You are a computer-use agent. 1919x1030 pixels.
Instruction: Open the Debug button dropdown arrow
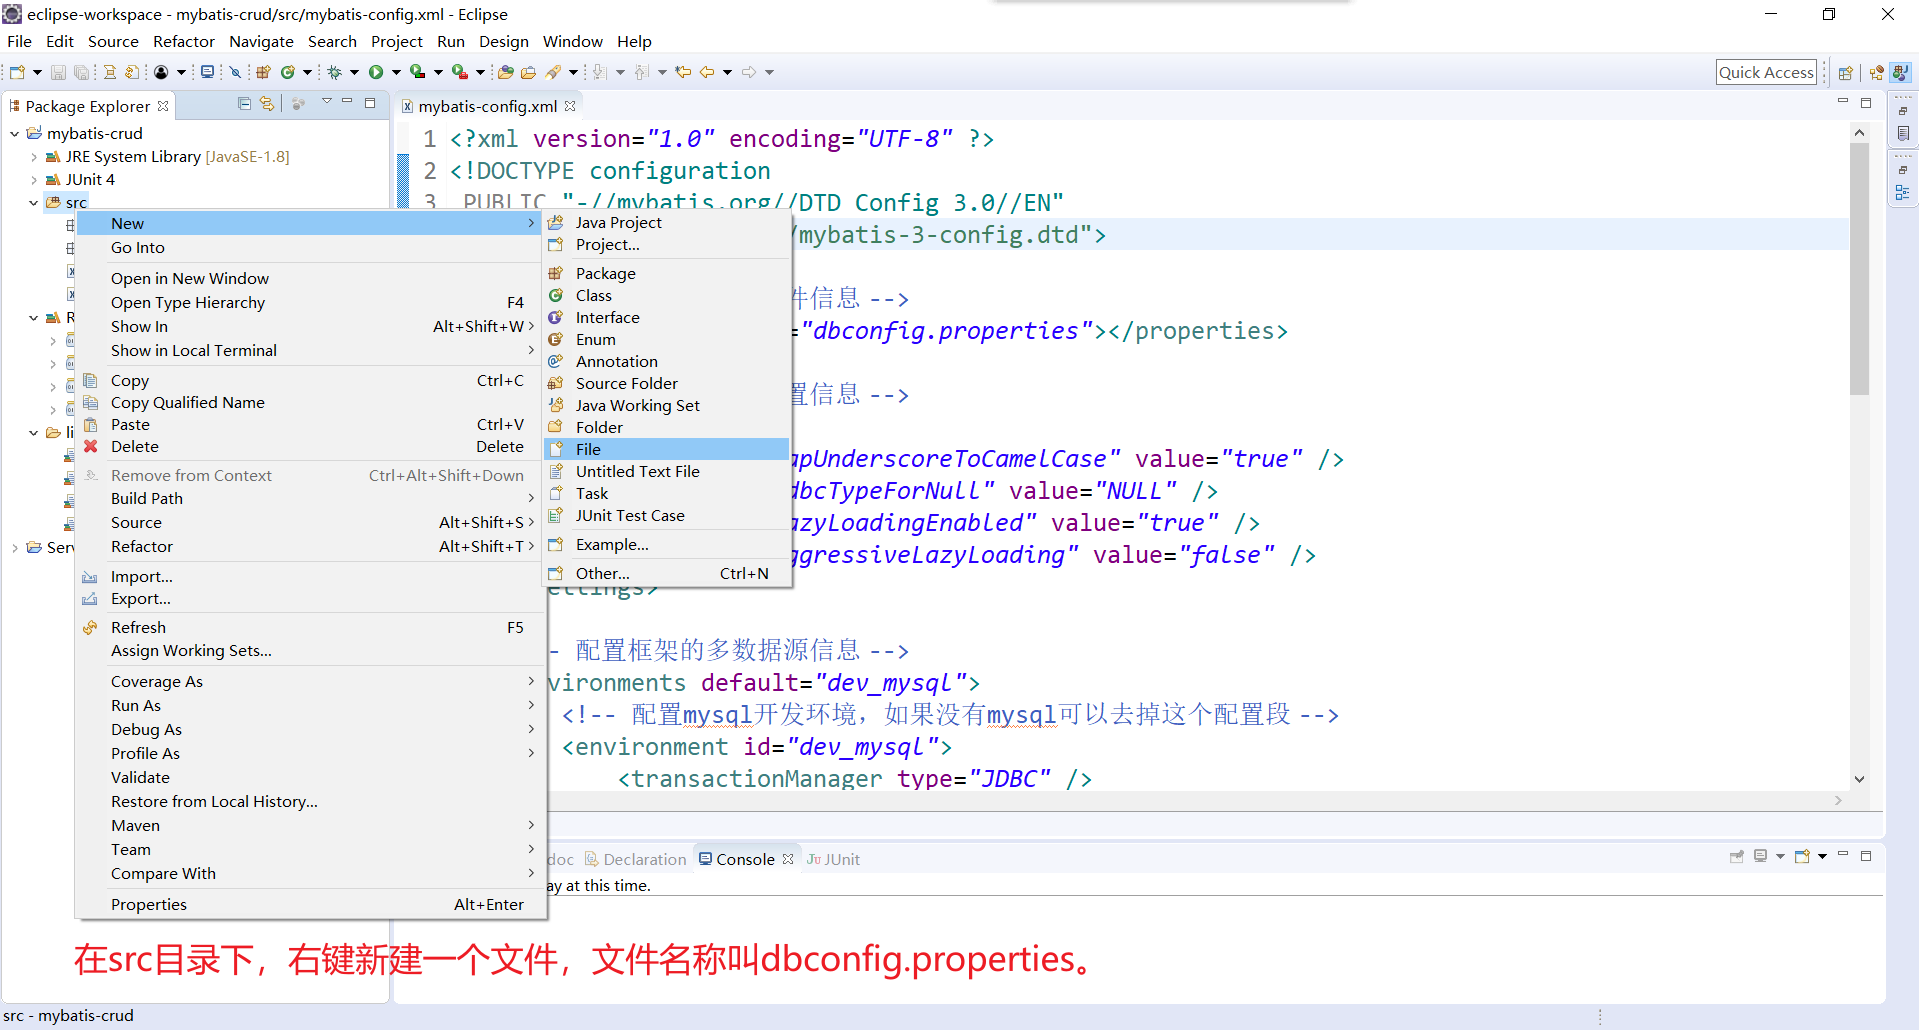point(354,72)
